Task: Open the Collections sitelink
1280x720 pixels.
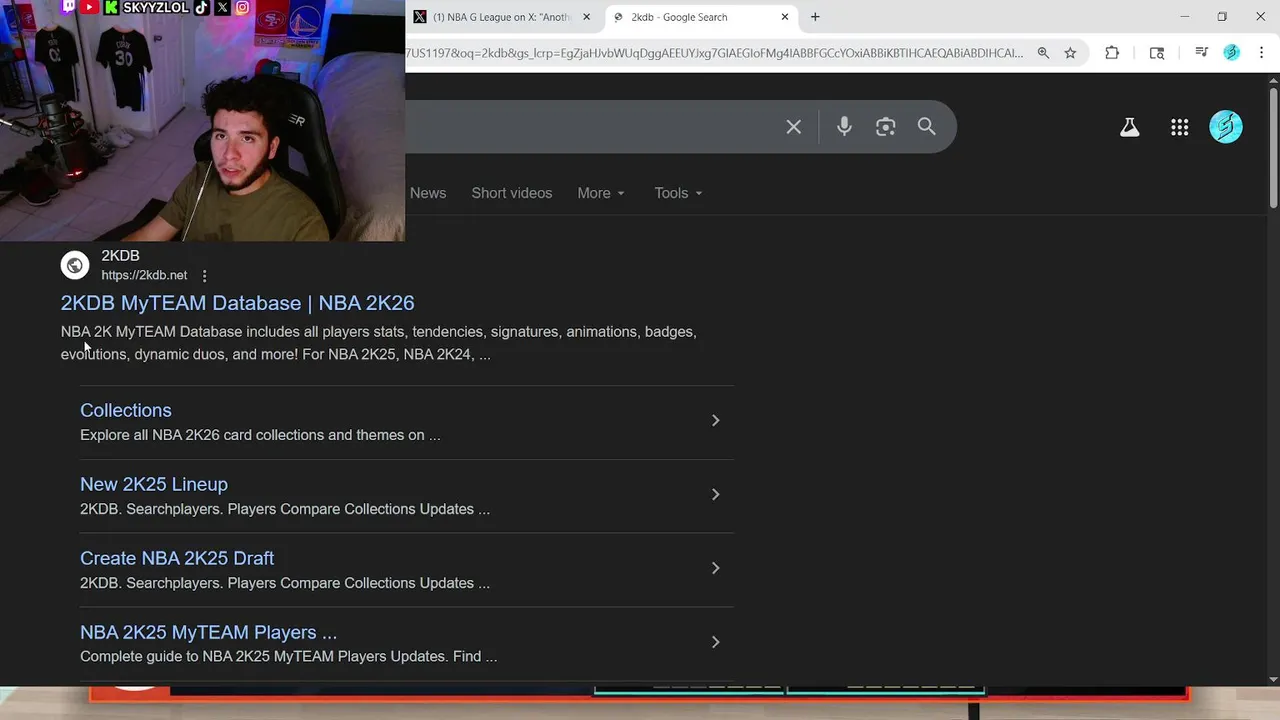Action: 126,410
